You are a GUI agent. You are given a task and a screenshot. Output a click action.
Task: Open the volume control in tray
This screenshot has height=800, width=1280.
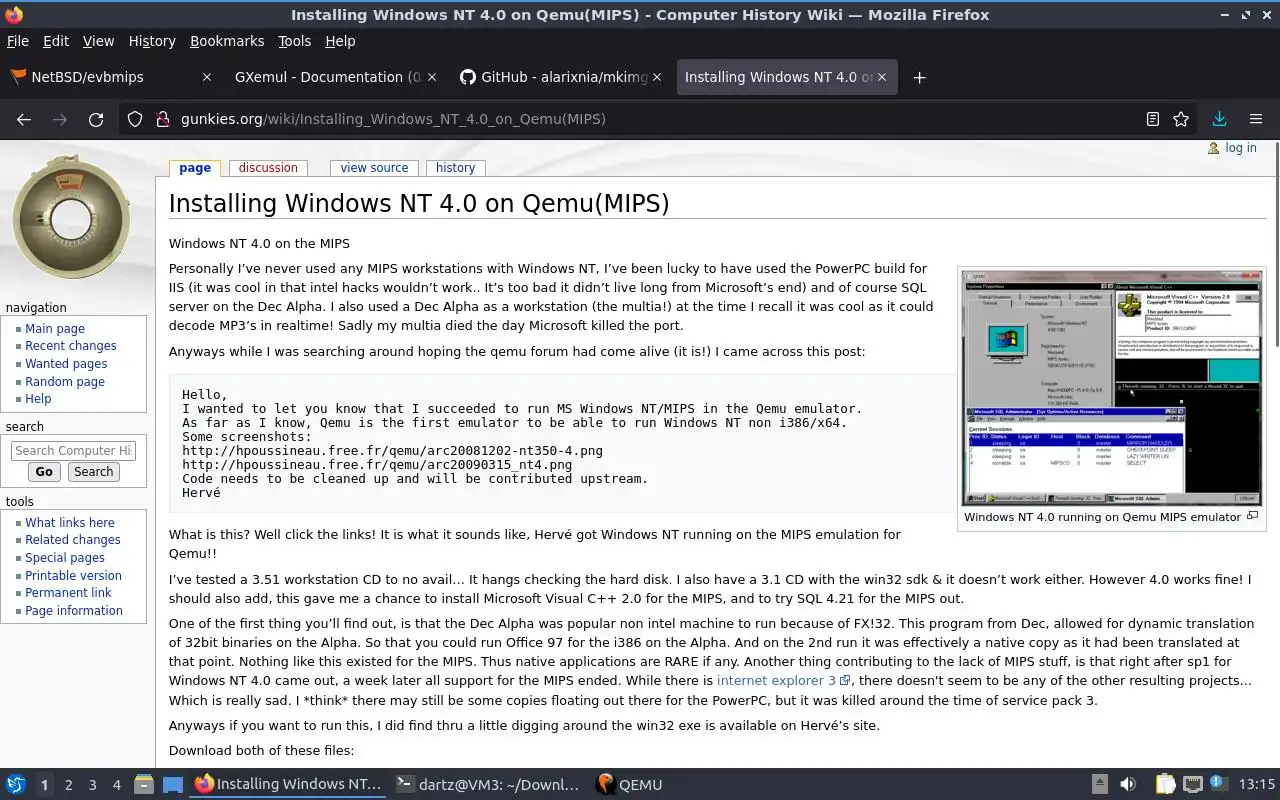[x=1127, y=785]
